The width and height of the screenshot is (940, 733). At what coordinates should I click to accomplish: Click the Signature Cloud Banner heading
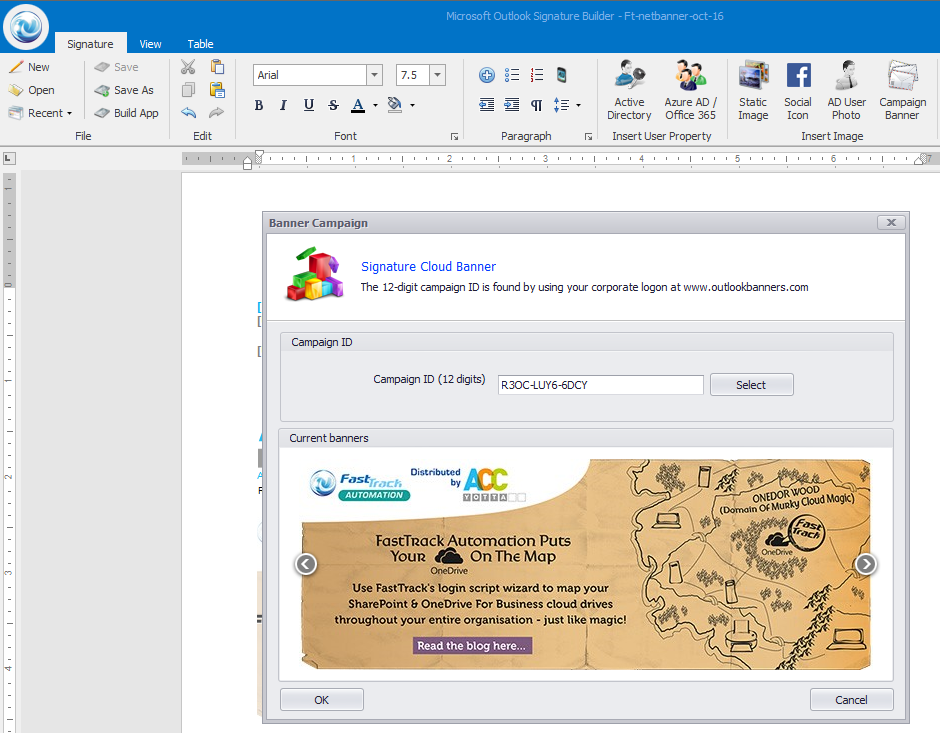tap(428, 267)
